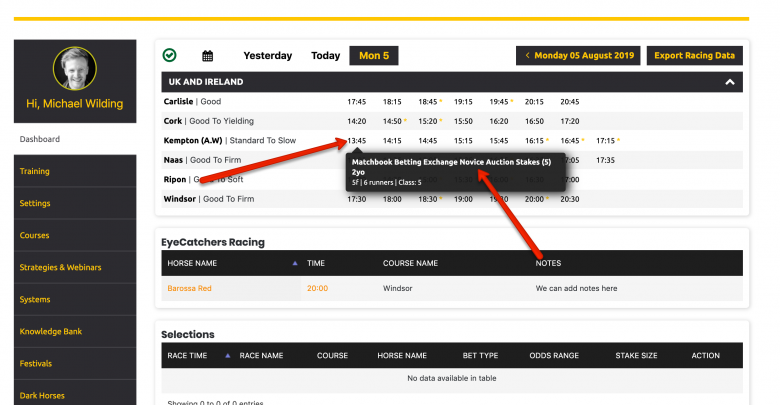Open the calendar date picker icon
Viewport: 780px width, 405px height.
pos(208,56)
